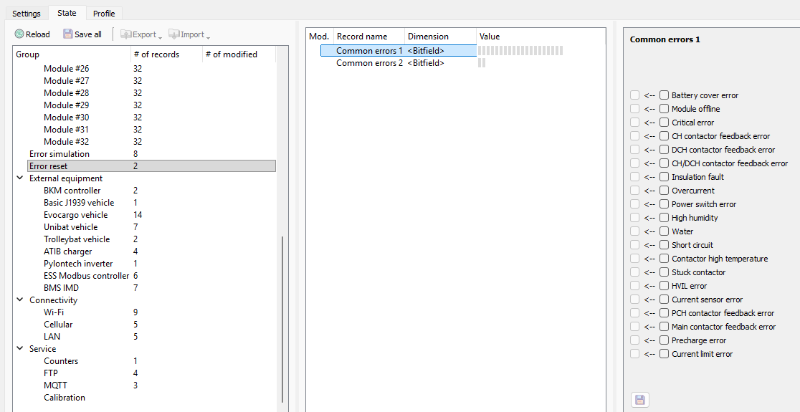Check Short circuit checkbox
This screenshot has height=412, width=800.
pos(664,245)
